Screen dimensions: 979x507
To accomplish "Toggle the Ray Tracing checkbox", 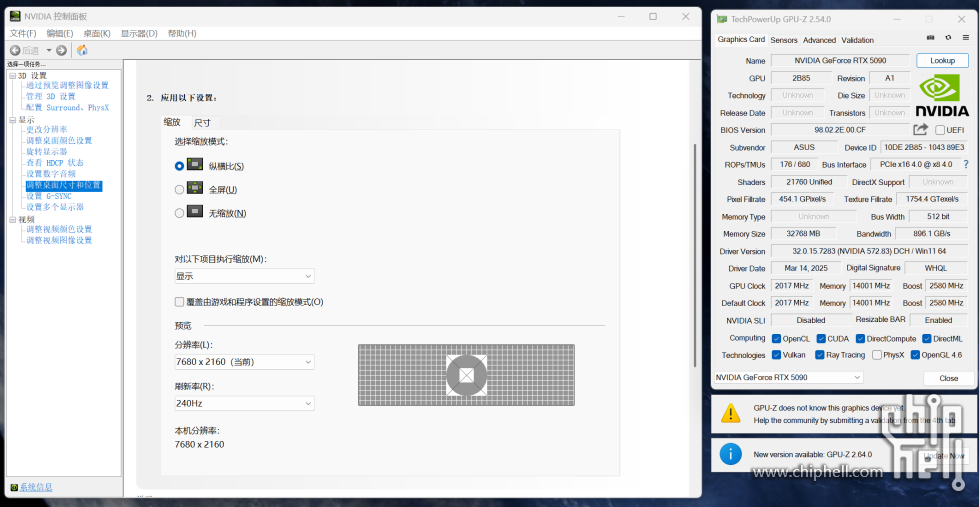I will click(819, 355).
